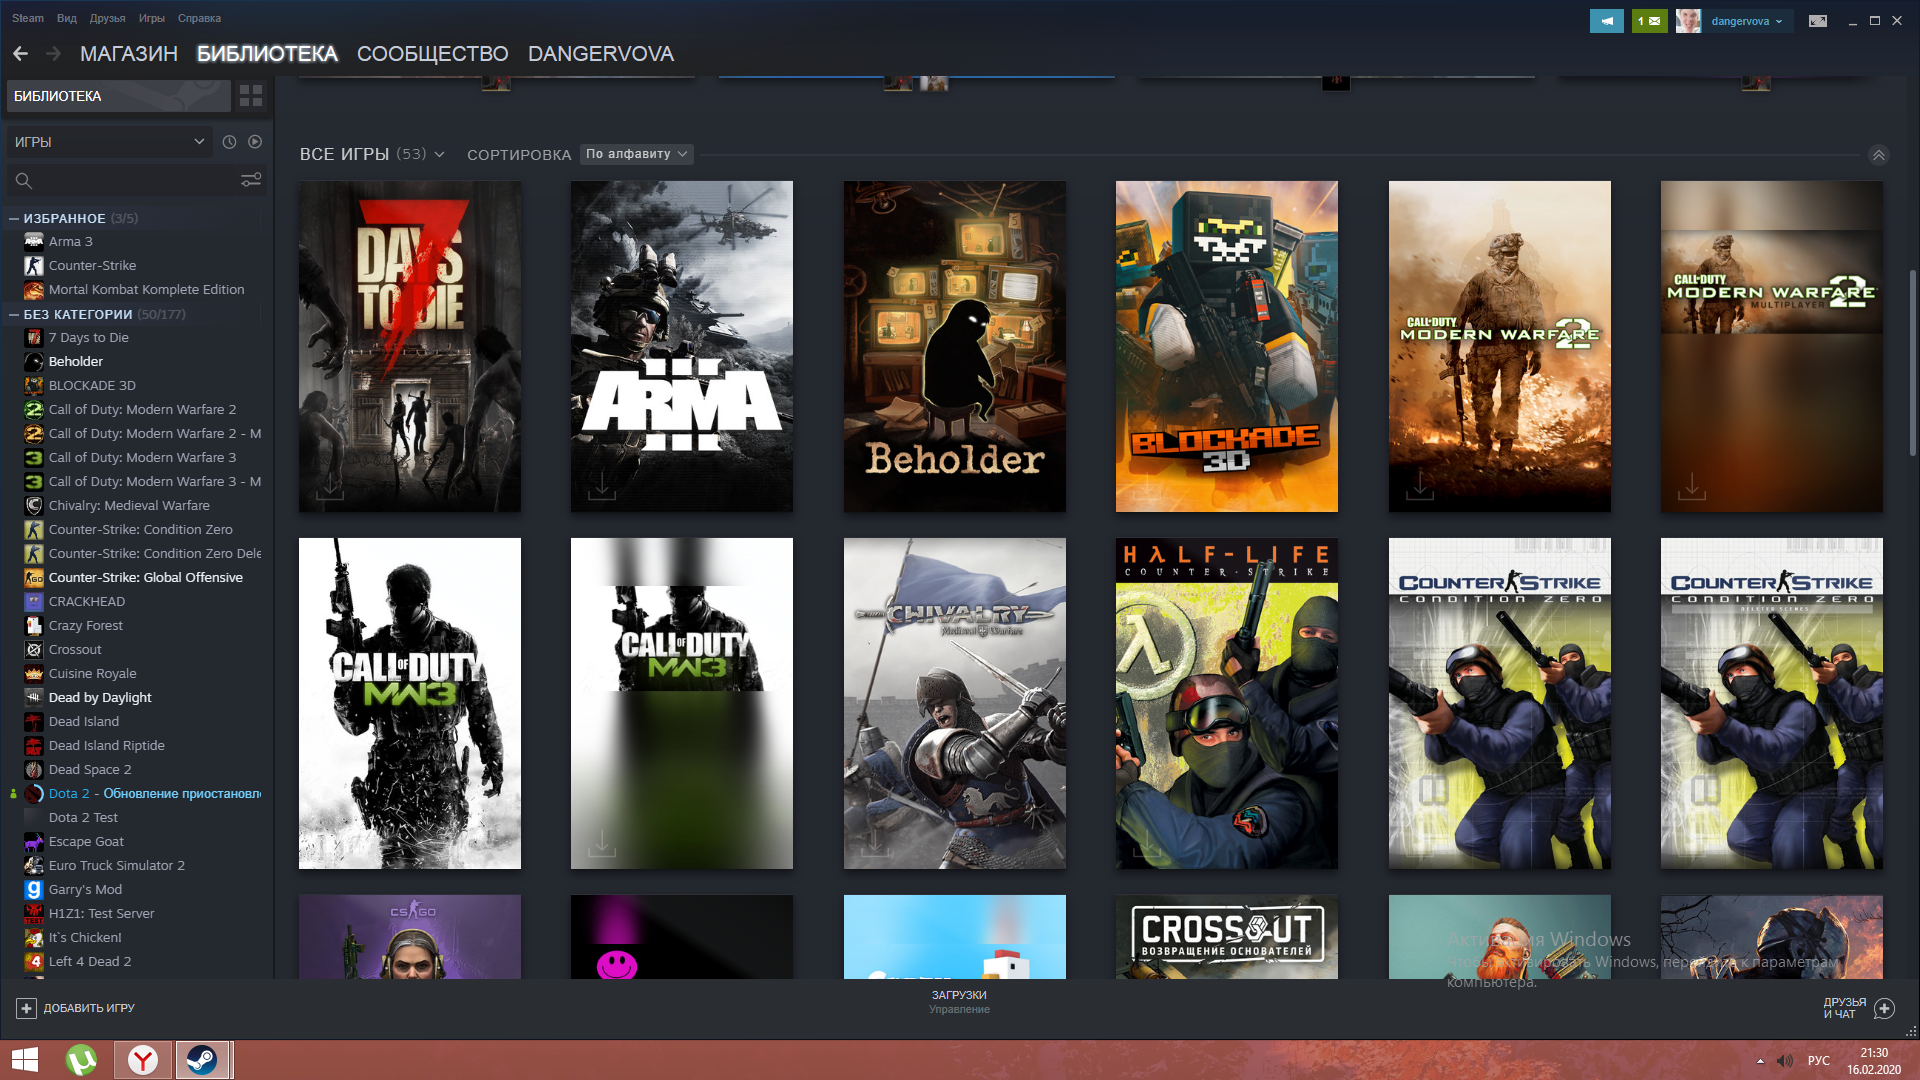Screen dimensions: 1920x1080
Task: Open advanced filter settings icon
Action: pos(251,180)
